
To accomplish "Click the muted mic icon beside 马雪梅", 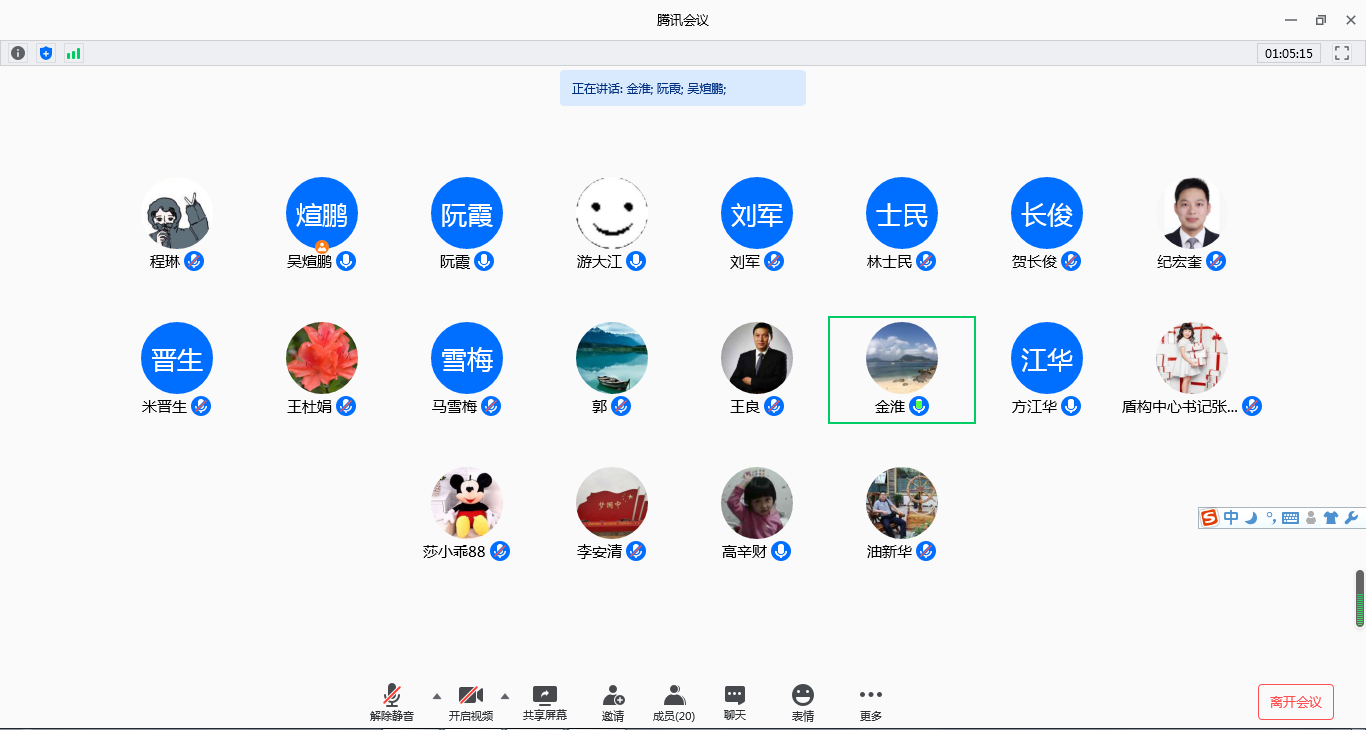I will (491, 406).
